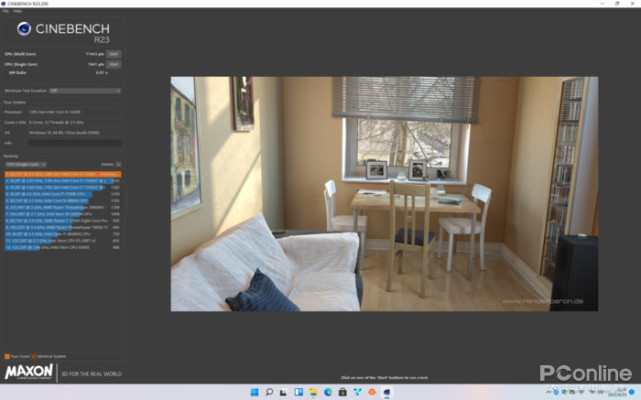
Task: Open the File menu
Action: 5,11
